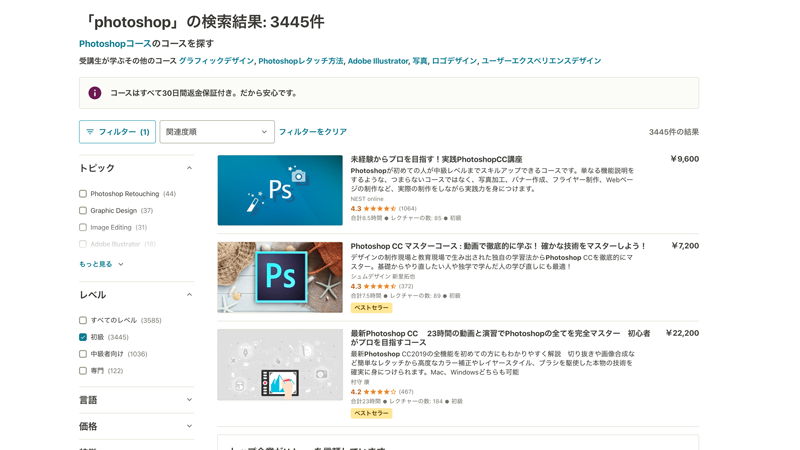This screenshot has height=450, width=800.
Task: Click the 3445件の結果 count text
Action: click(x=673, y=132)
